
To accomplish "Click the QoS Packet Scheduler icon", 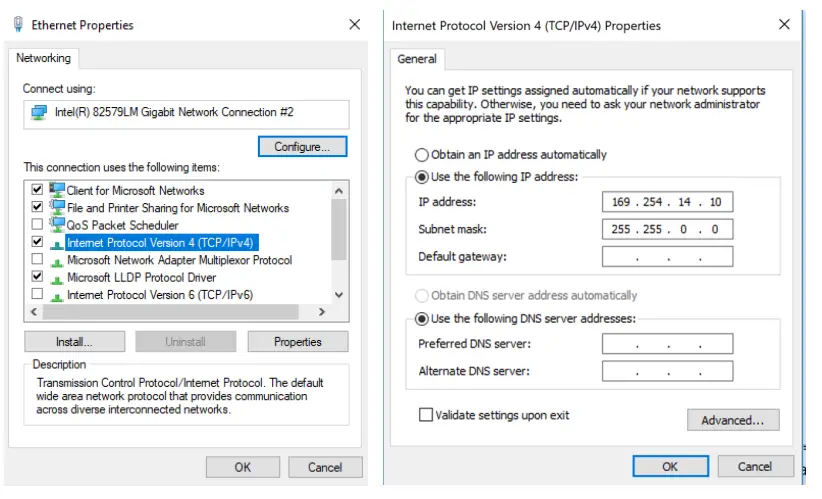I will tap(57, 225).
